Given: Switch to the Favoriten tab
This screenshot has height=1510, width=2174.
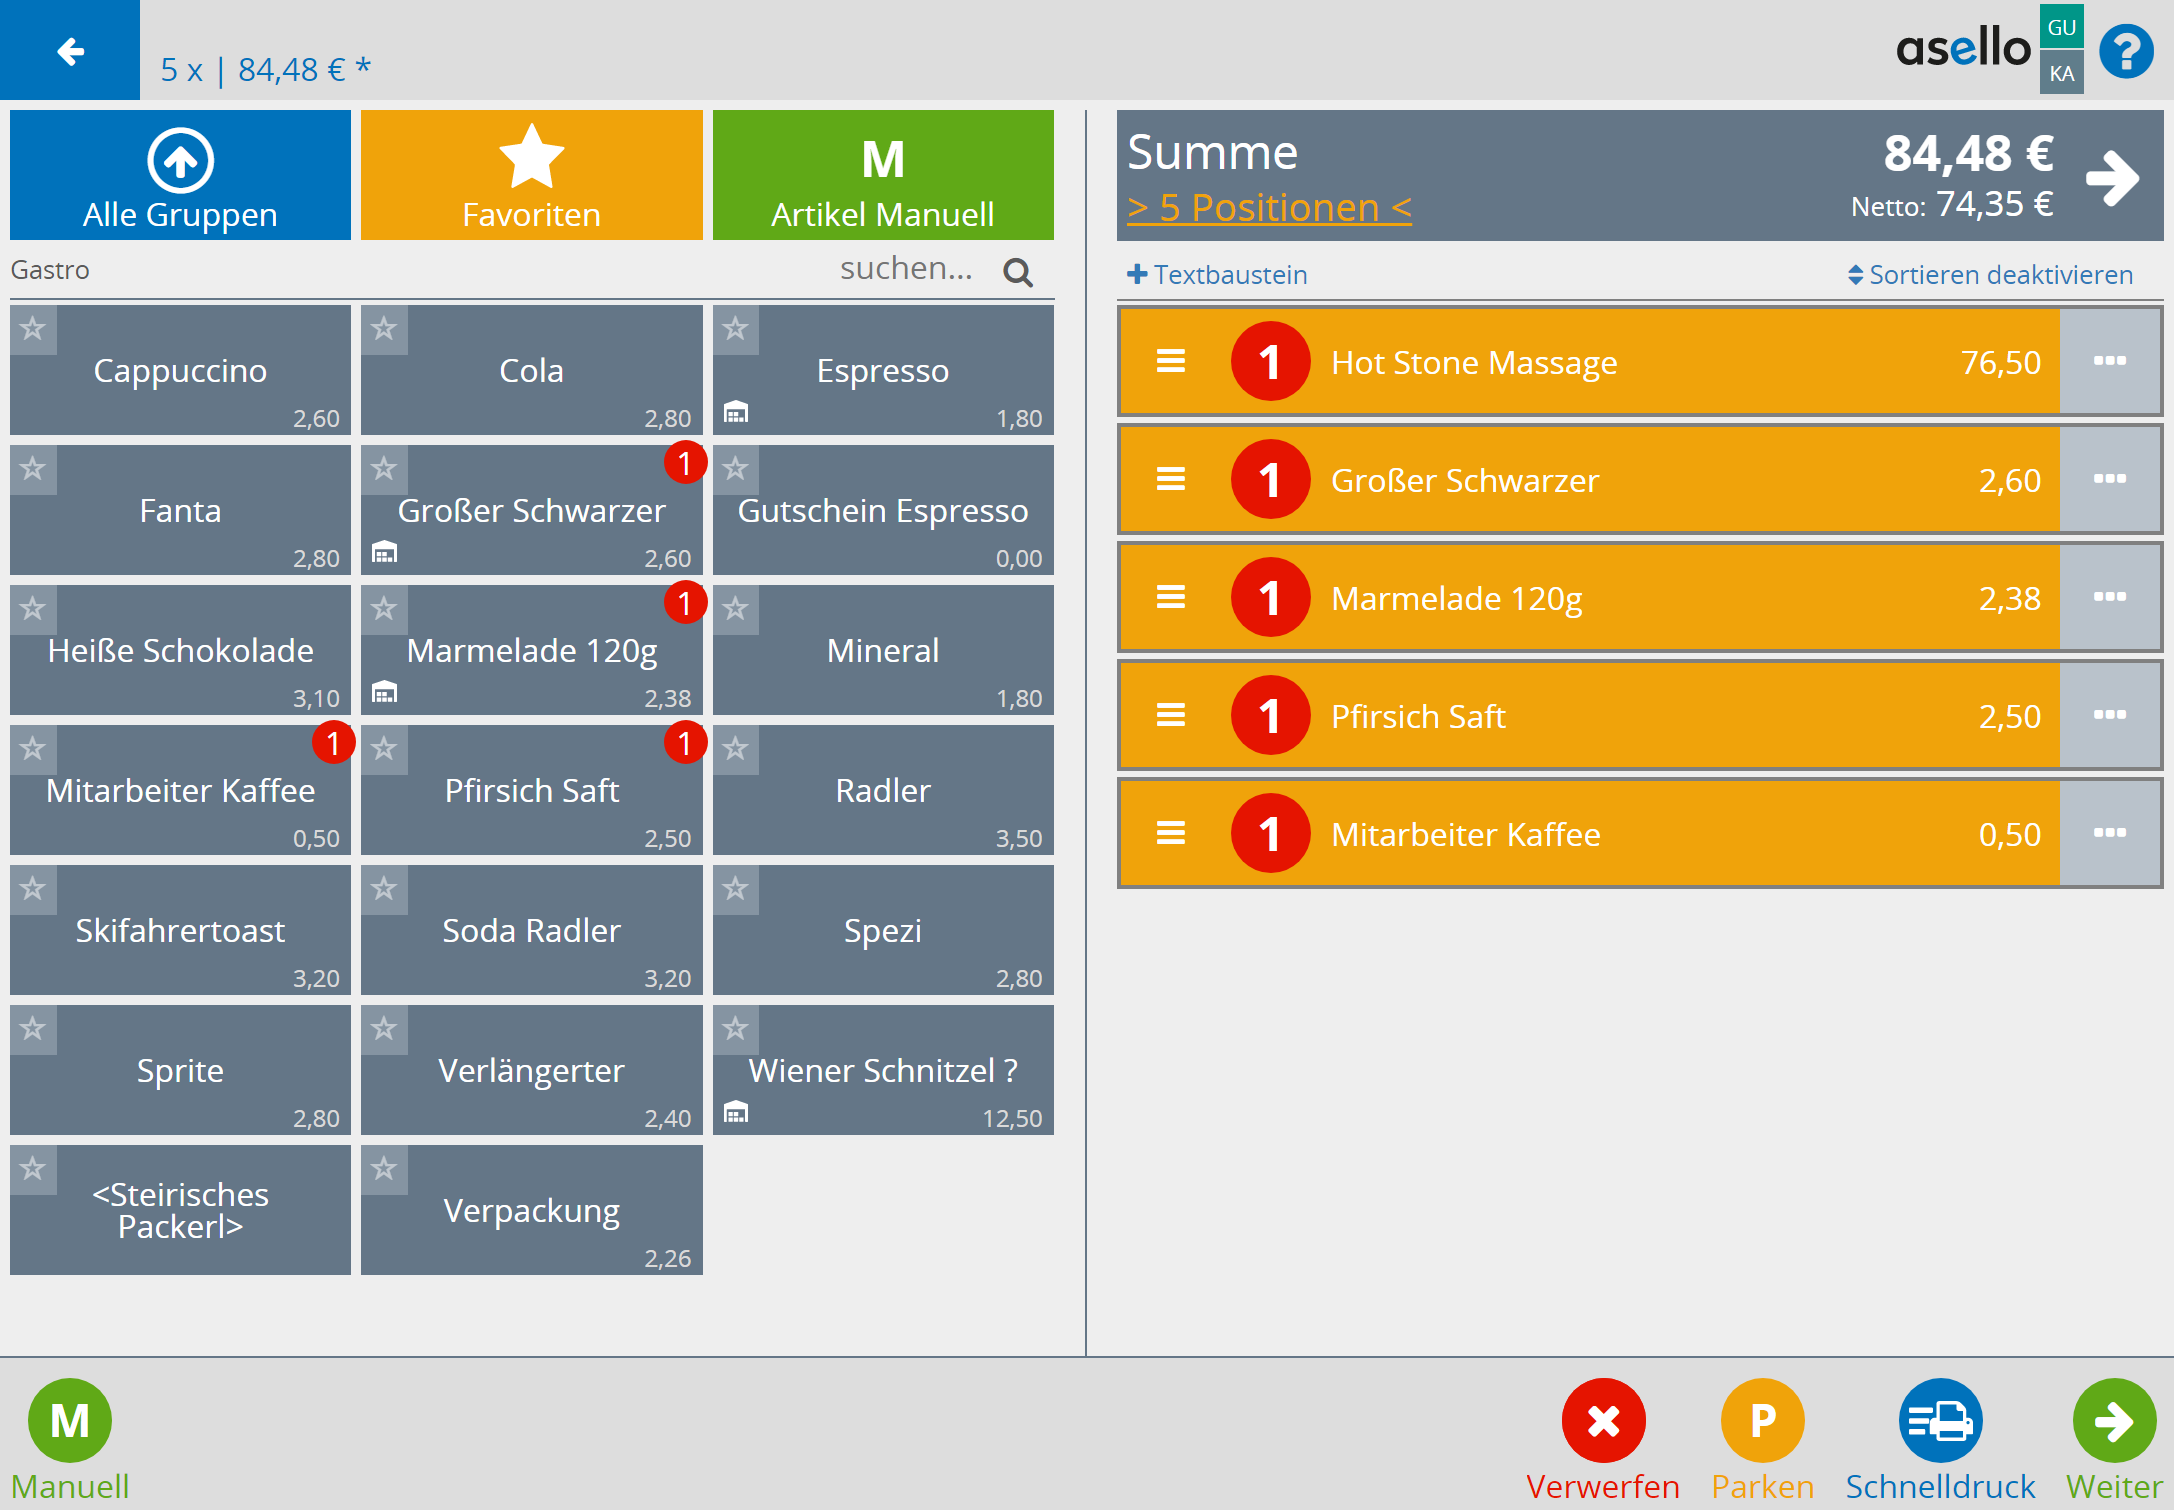Looking at the screenshot, I should point(531,175).
